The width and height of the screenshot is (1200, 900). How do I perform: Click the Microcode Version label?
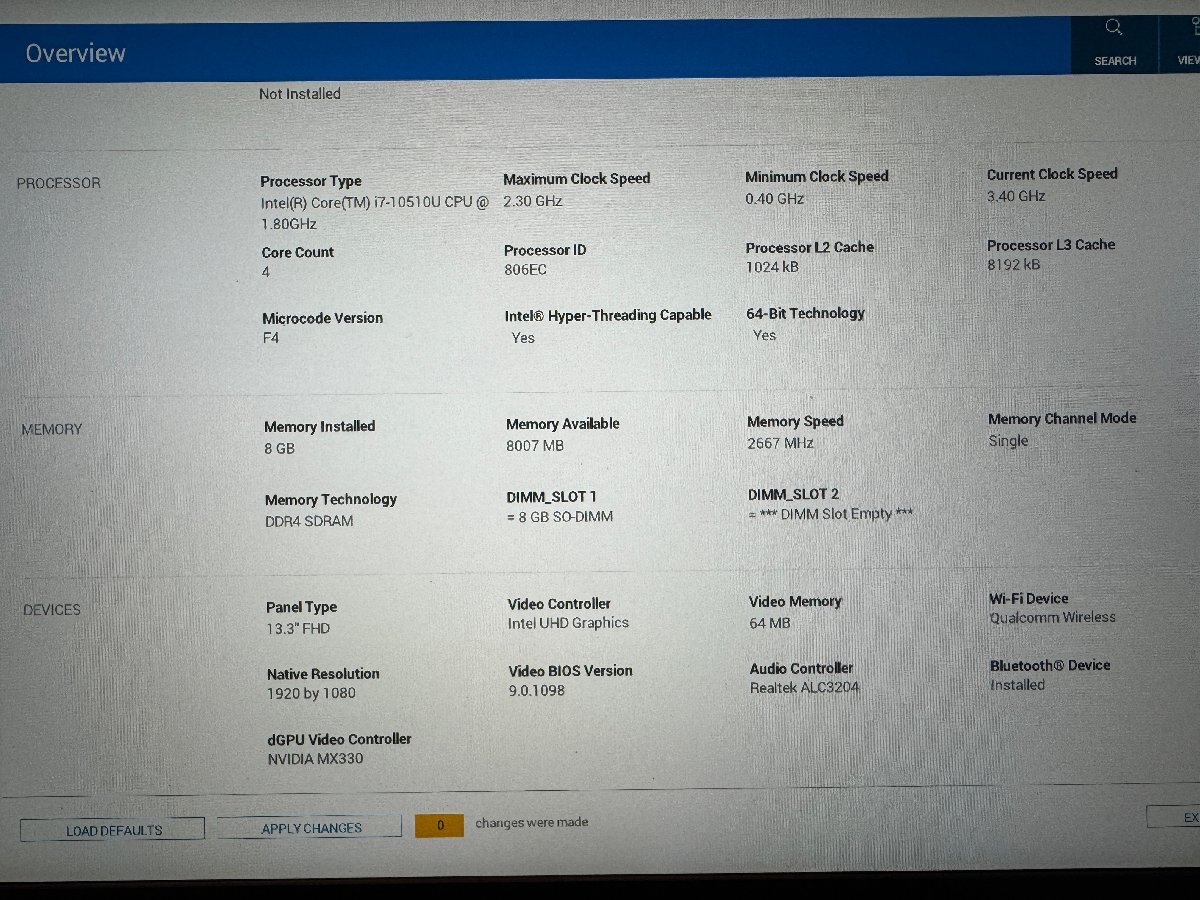(323, 318)
